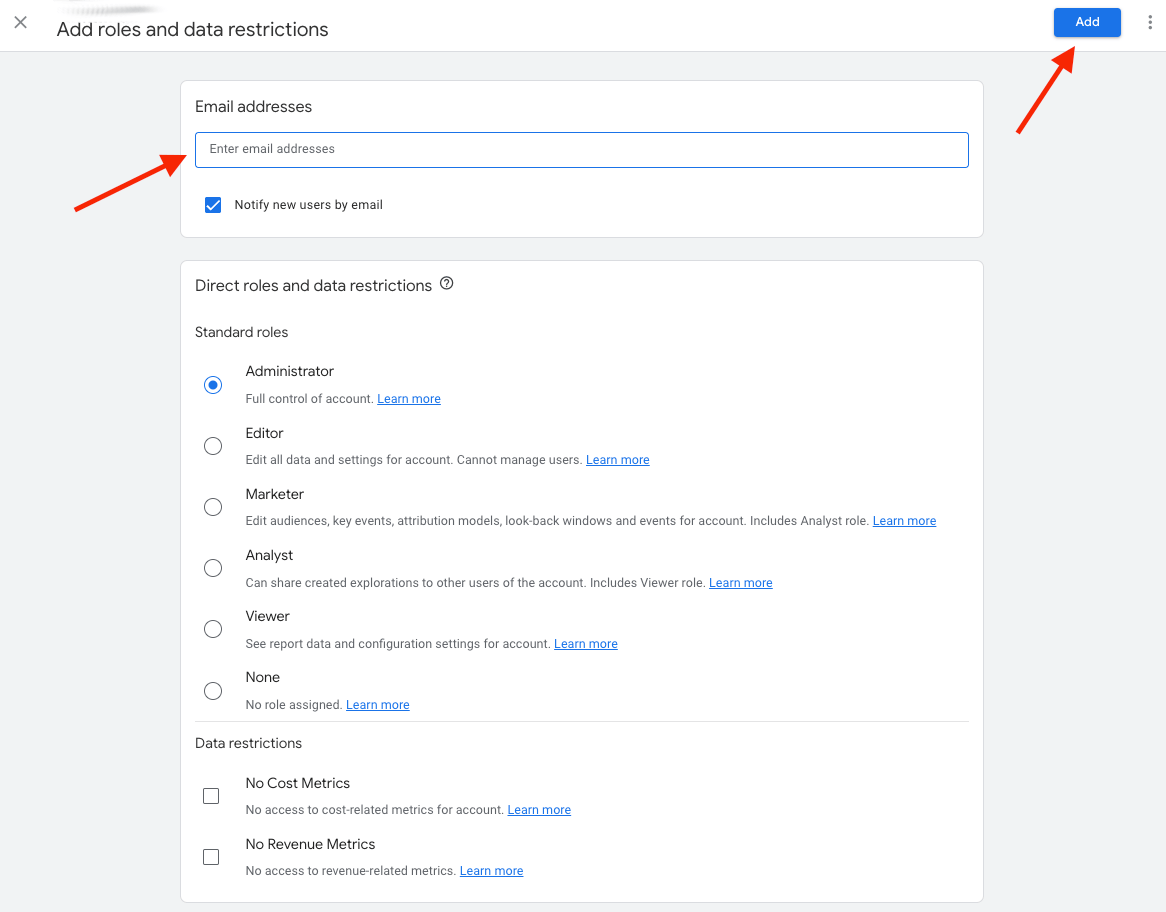
Task: Click the Marketer label text
Action: click(274, 494)
